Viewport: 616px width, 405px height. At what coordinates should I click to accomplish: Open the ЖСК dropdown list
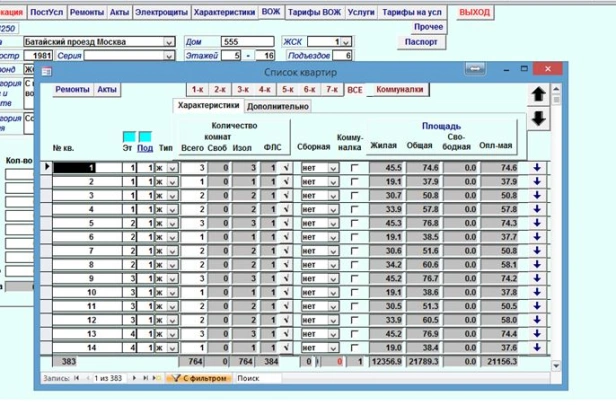point(346,42)
